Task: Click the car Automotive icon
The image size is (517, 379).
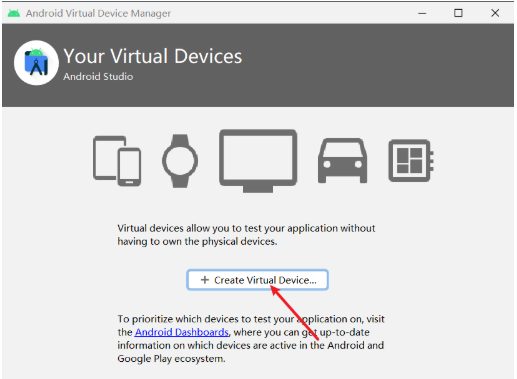Action: point(343,161)
